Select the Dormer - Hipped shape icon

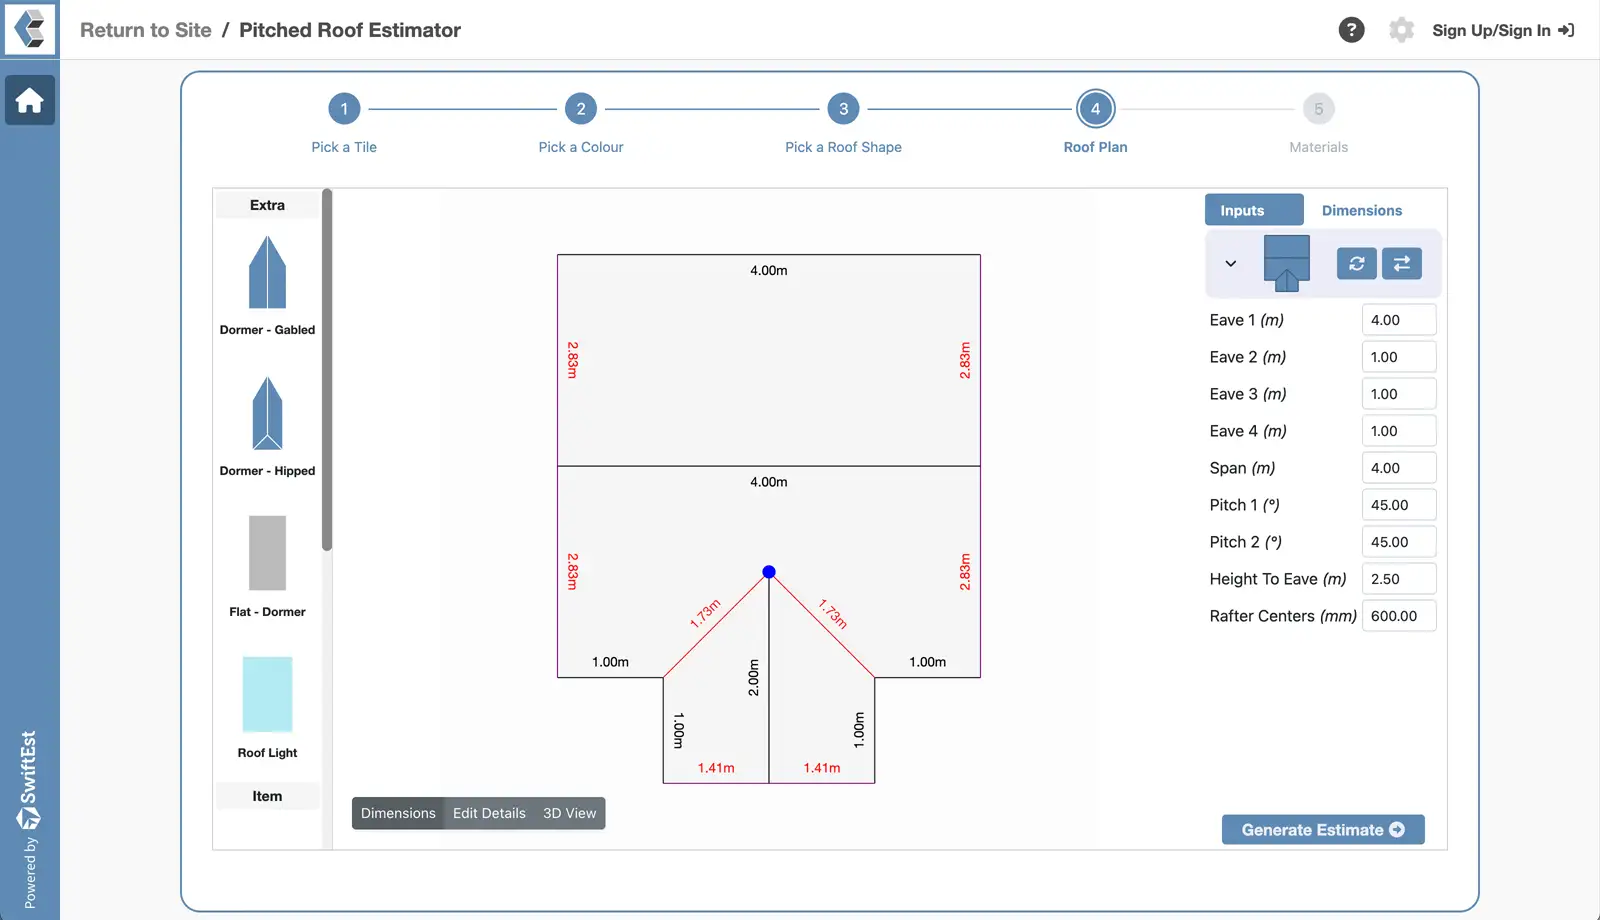[267, 414]
